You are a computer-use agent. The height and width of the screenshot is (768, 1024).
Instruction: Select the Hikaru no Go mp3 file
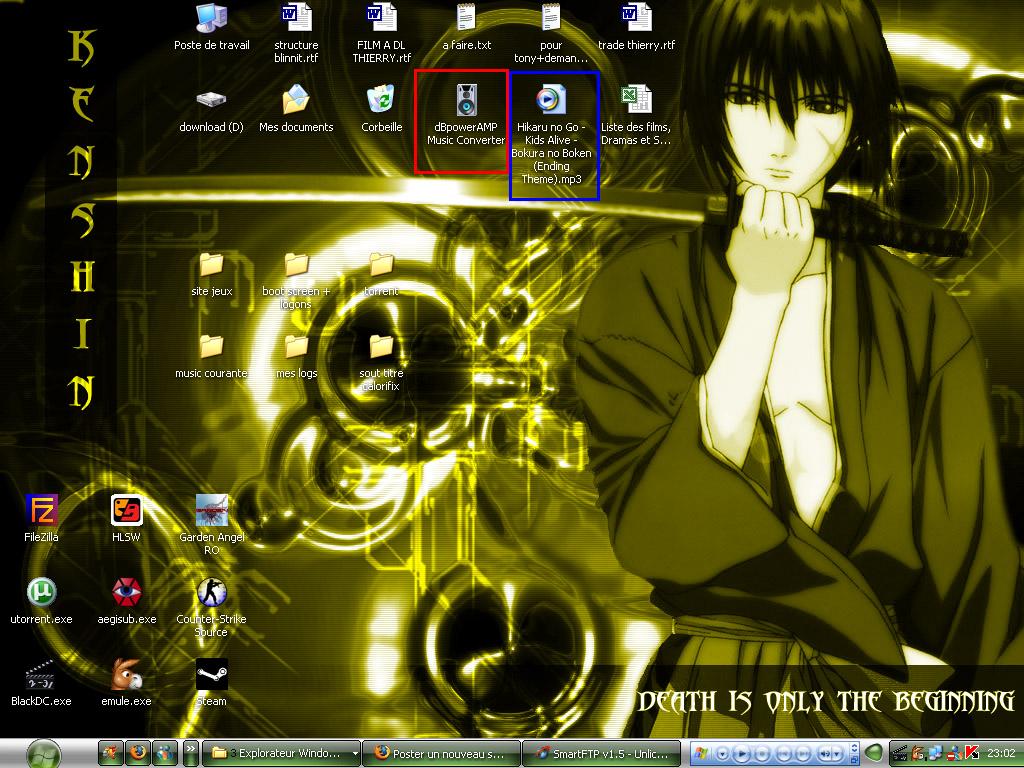551,135
